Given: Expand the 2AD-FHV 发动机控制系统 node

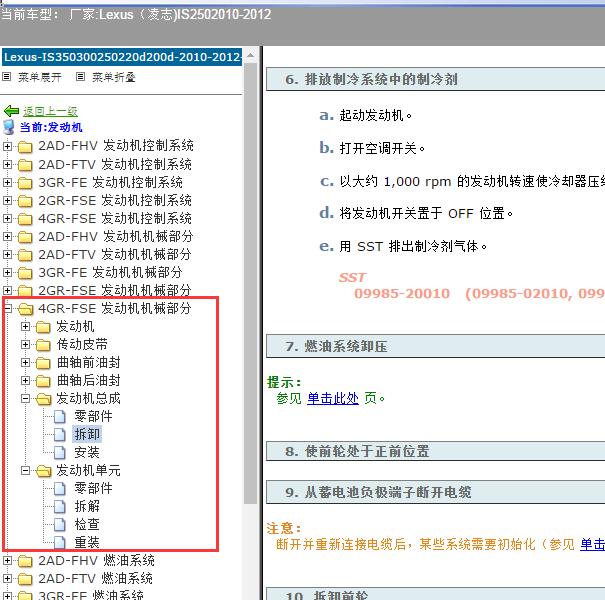Looking at the screenshot, I should point(7,146).
